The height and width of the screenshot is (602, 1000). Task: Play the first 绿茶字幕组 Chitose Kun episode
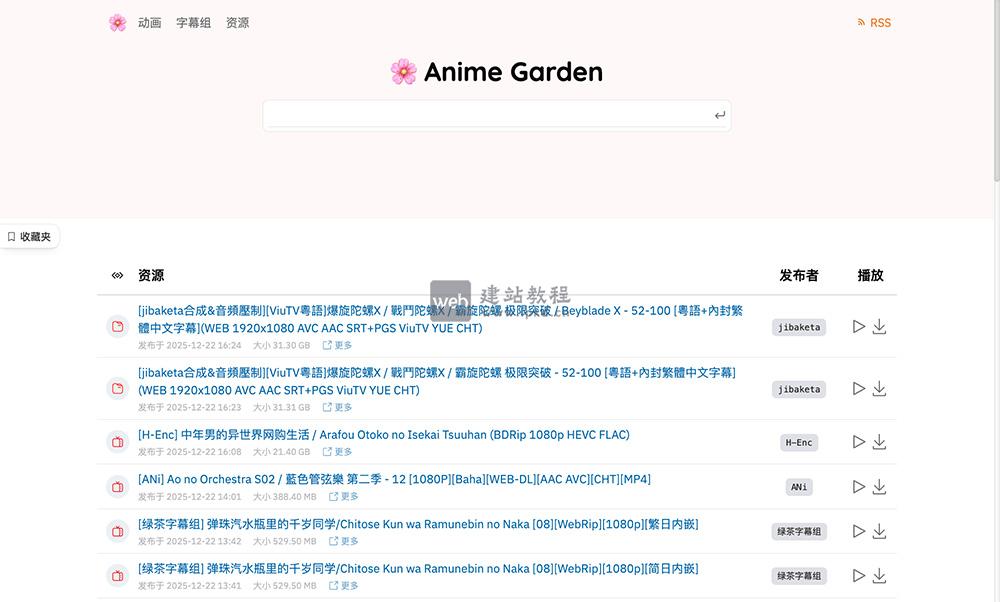click(858, 531)
